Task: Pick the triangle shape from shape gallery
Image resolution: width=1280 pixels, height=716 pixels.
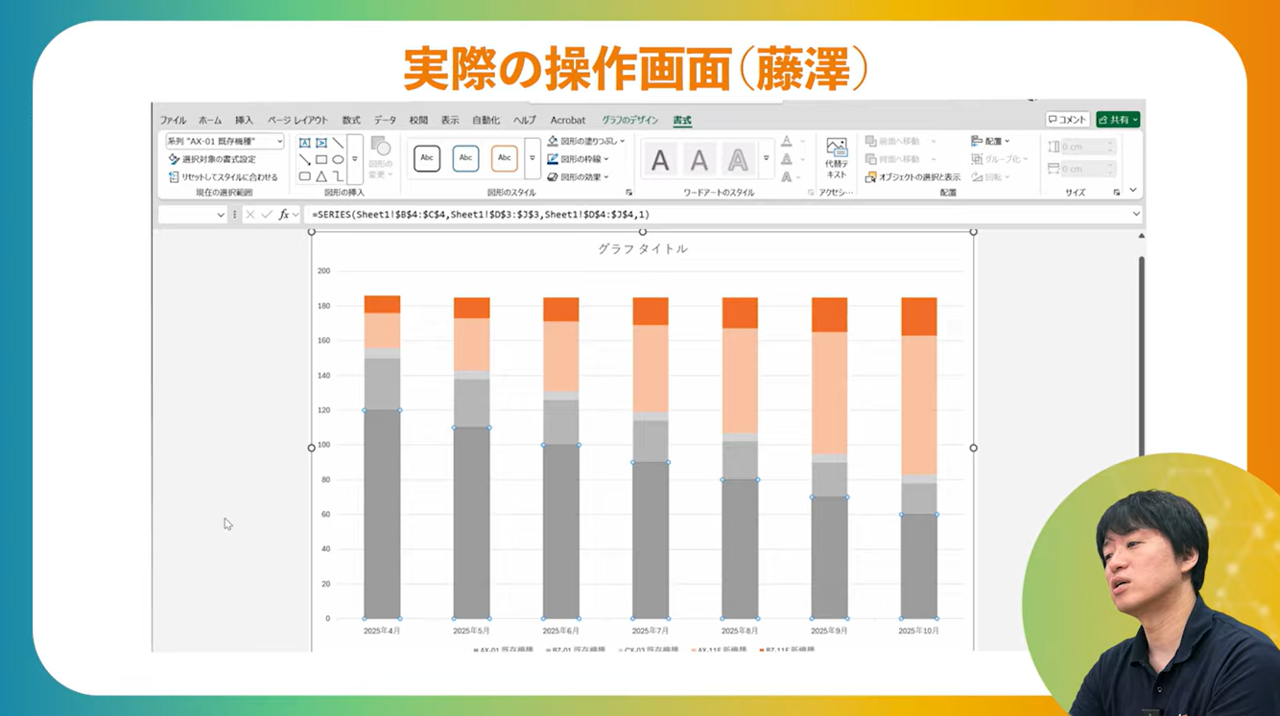Action: pos(321,176)
